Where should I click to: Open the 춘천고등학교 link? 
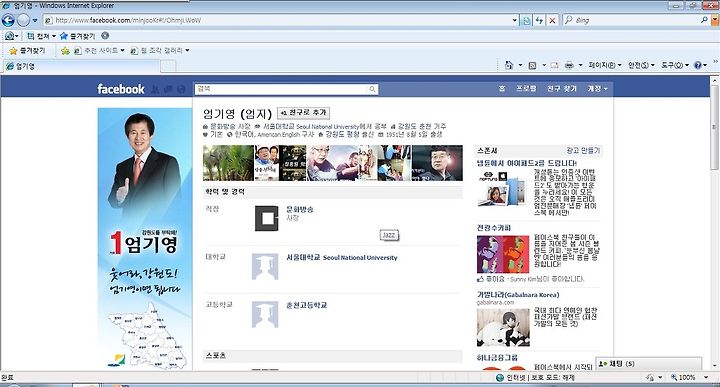[x=306, y=305]
